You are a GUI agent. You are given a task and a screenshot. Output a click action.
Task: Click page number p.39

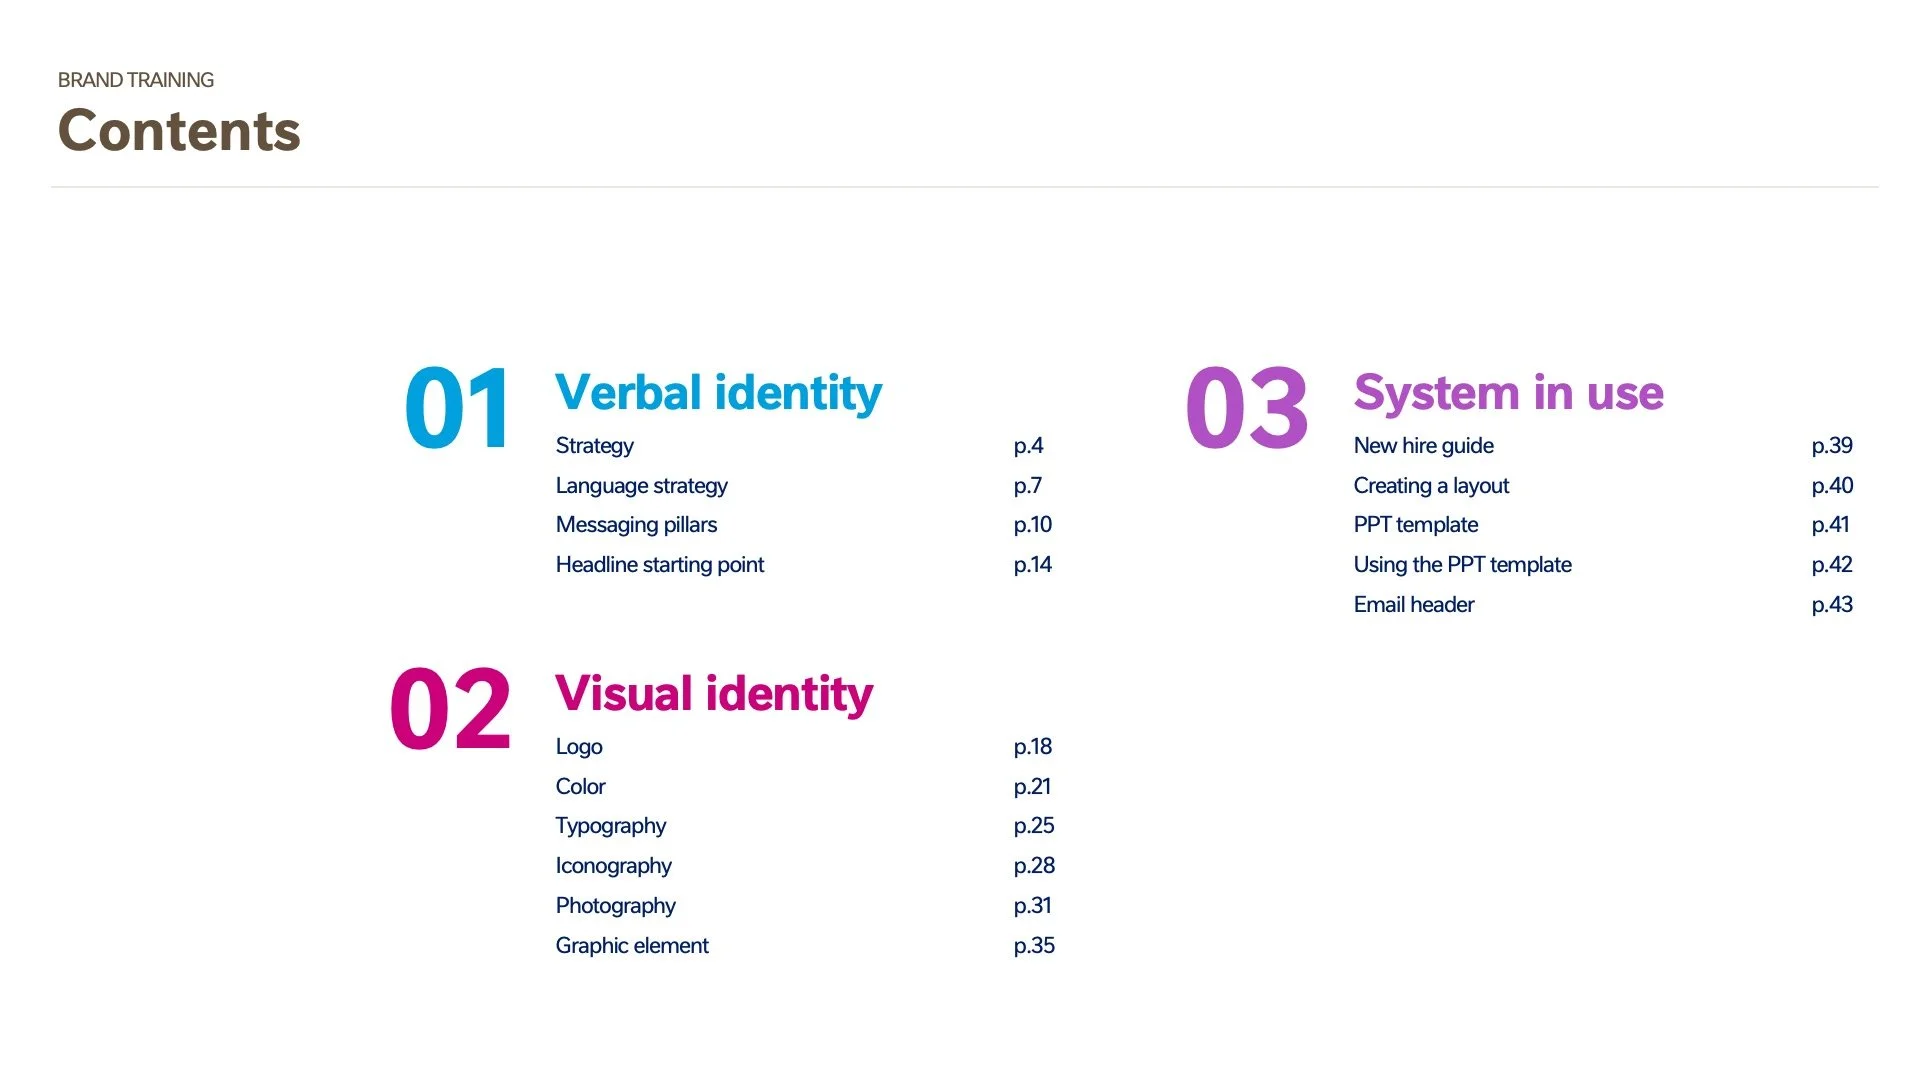1832,446
